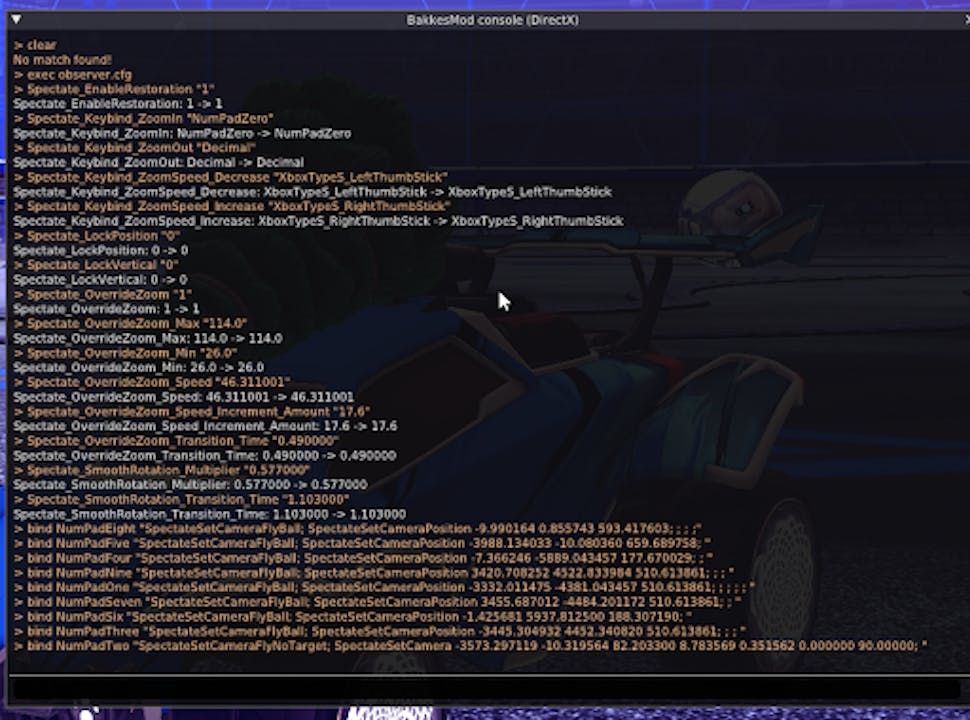Click Spectate_Keybind_ZoomSpeed_Increase RightThumbStick result line
Viewport: 970px width, 720px height.
pos(318,220)
